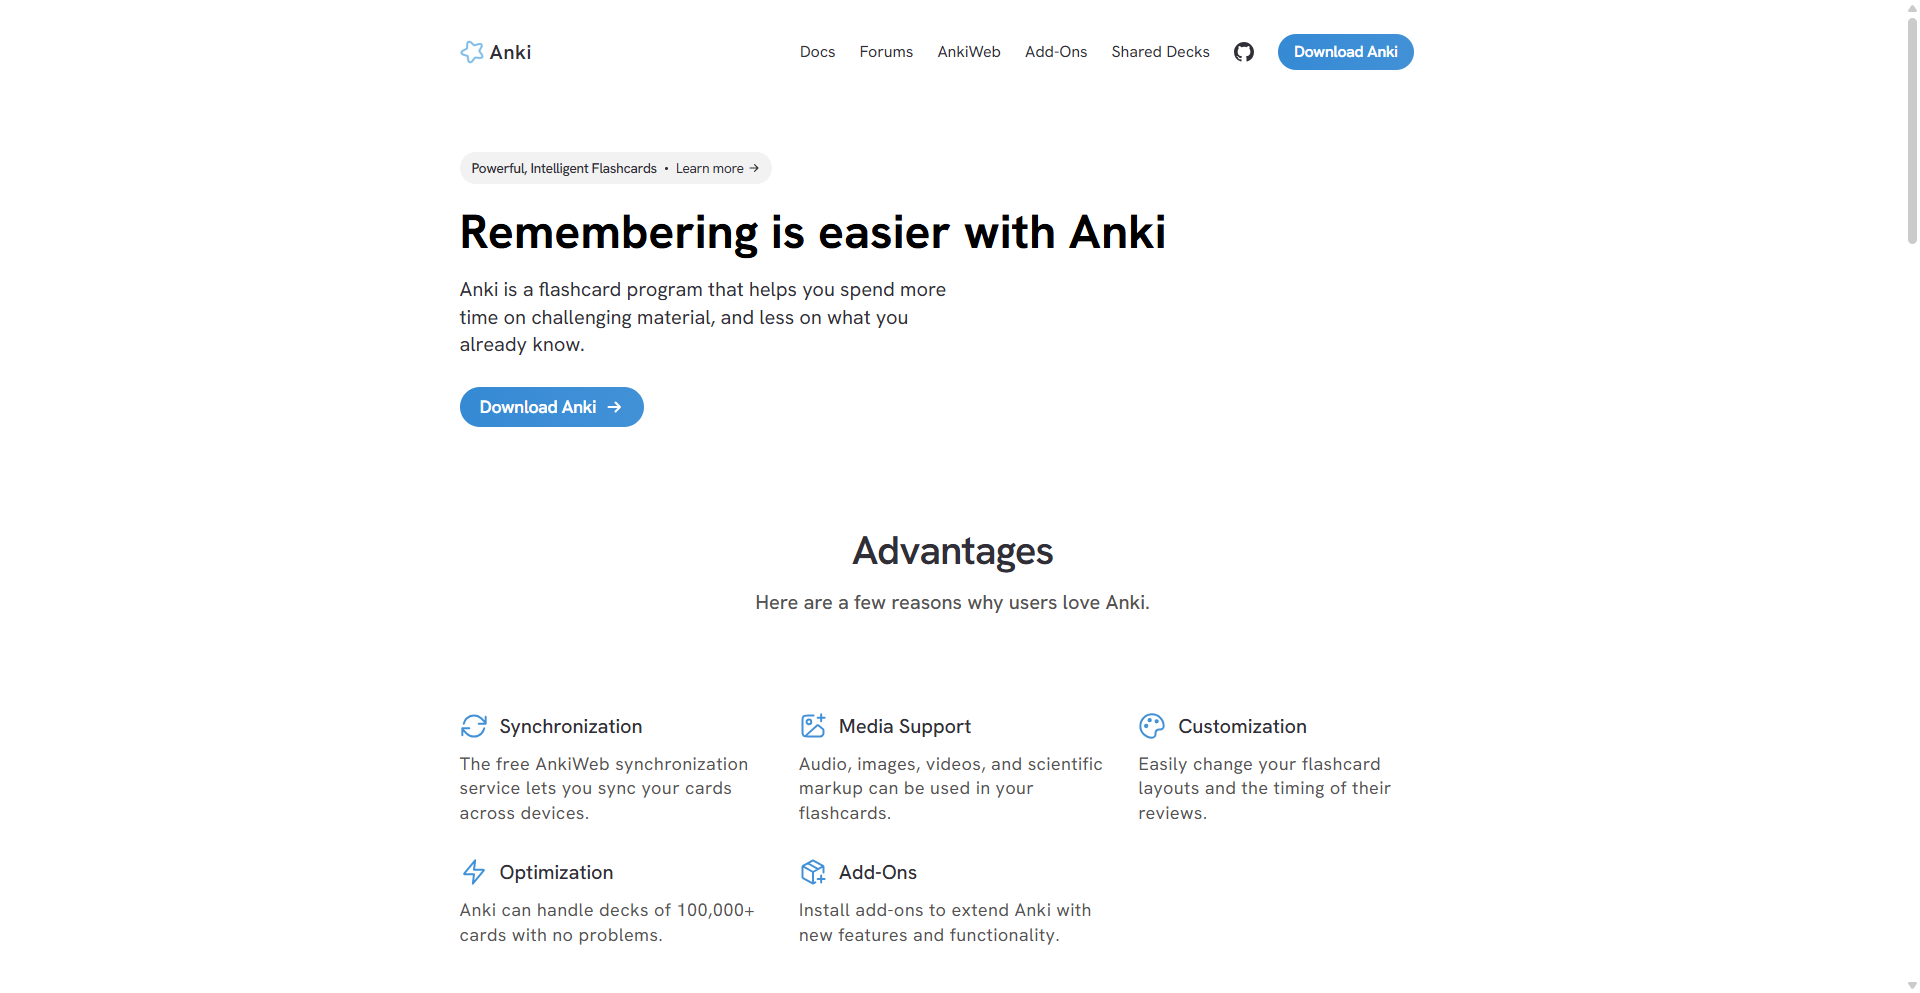Image resolution: width=1920 pixels, height=993 pixels.
Task: Click the Optimization lightning bolt icon
Action: (474, 872)
